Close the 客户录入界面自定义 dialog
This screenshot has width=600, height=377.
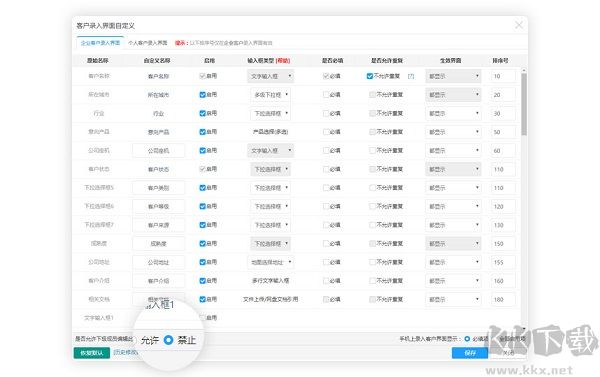tap(518, 25)
